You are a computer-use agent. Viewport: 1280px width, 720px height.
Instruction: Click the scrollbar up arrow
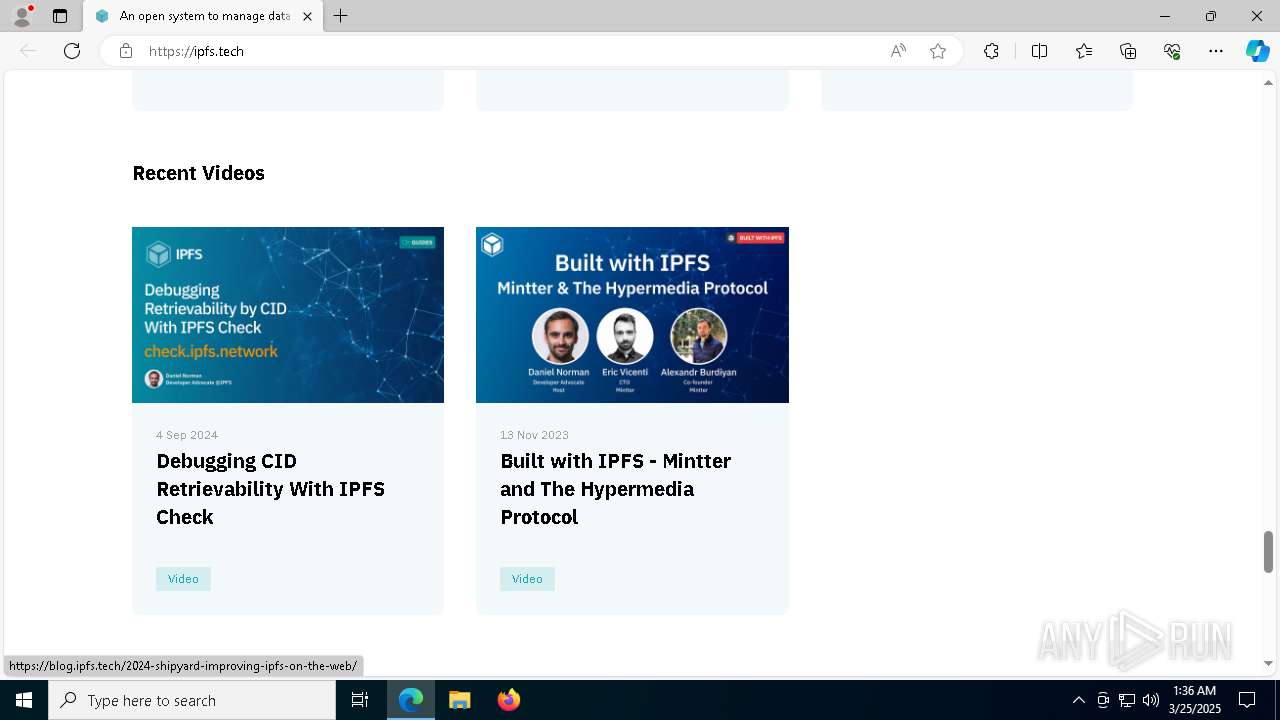(1268, 82)
